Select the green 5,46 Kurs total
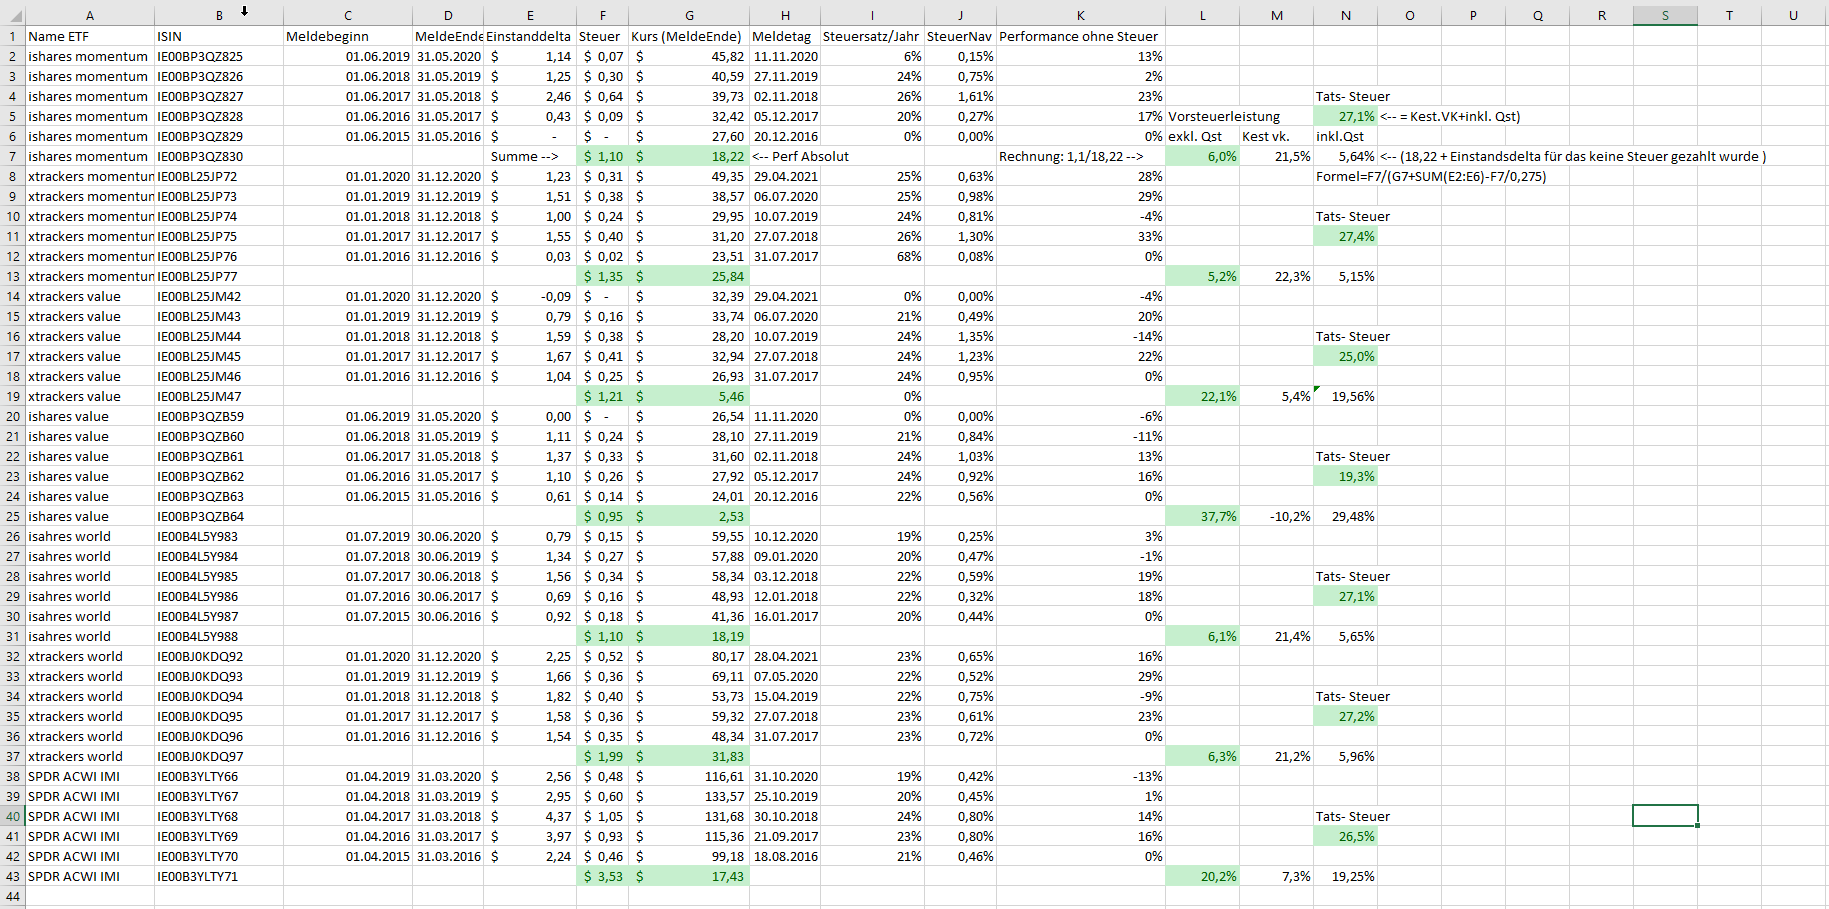The width and height of the screenshot is (1829, 909). tap(689, 396)
